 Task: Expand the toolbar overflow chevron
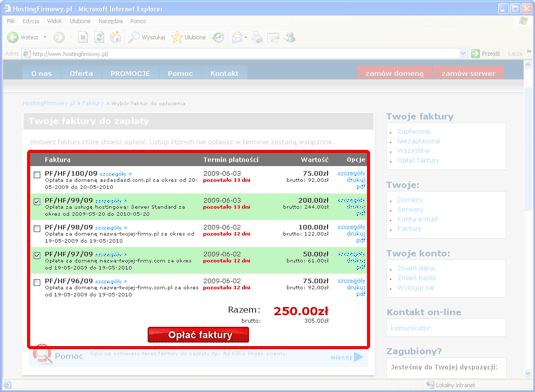[x=529, y=52]
